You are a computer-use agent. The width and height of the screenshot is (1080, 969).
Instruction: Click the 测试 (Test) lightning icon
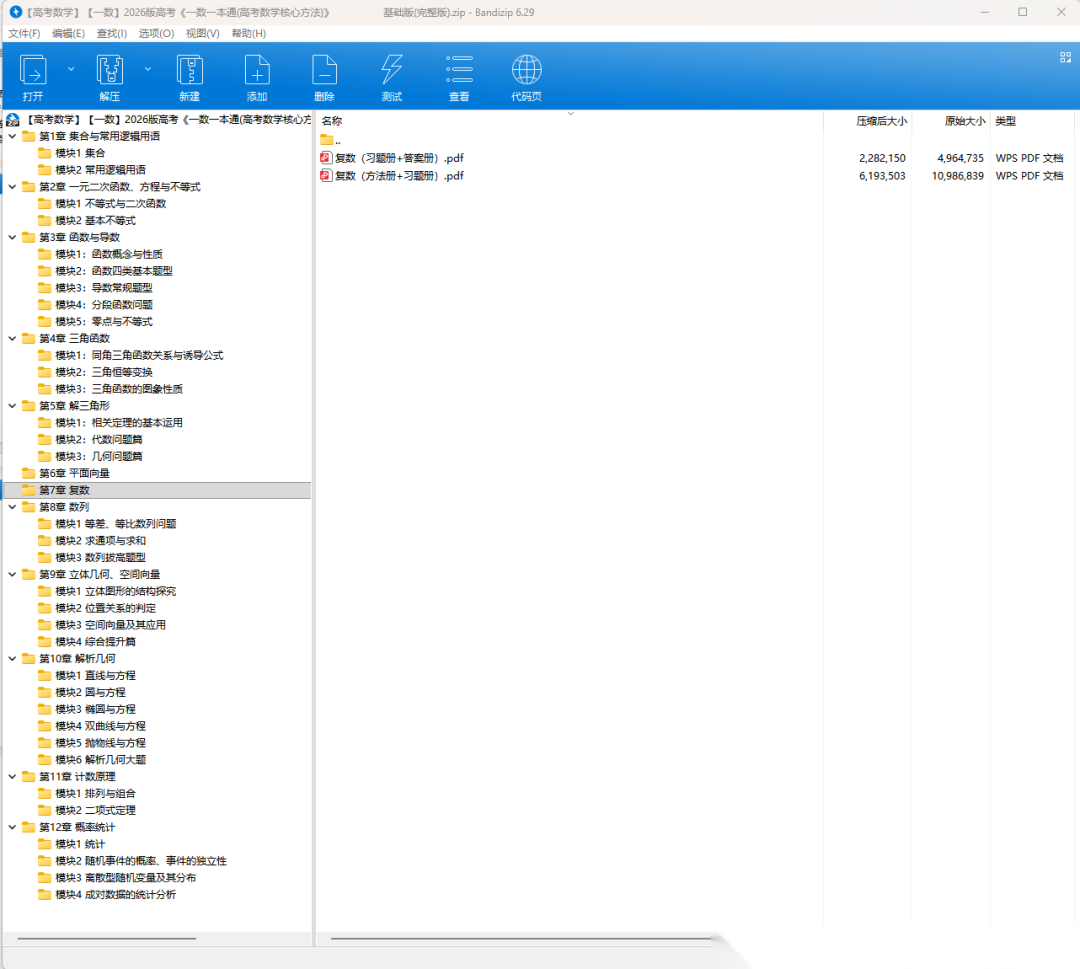coord(392,70)
